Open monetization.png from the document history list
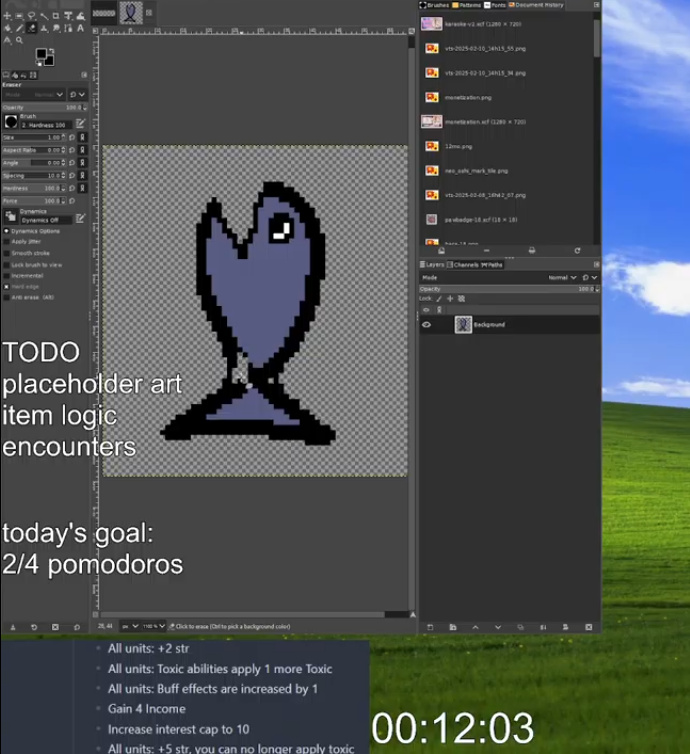The height and width of the screenshot is (754, 690). 467,97
